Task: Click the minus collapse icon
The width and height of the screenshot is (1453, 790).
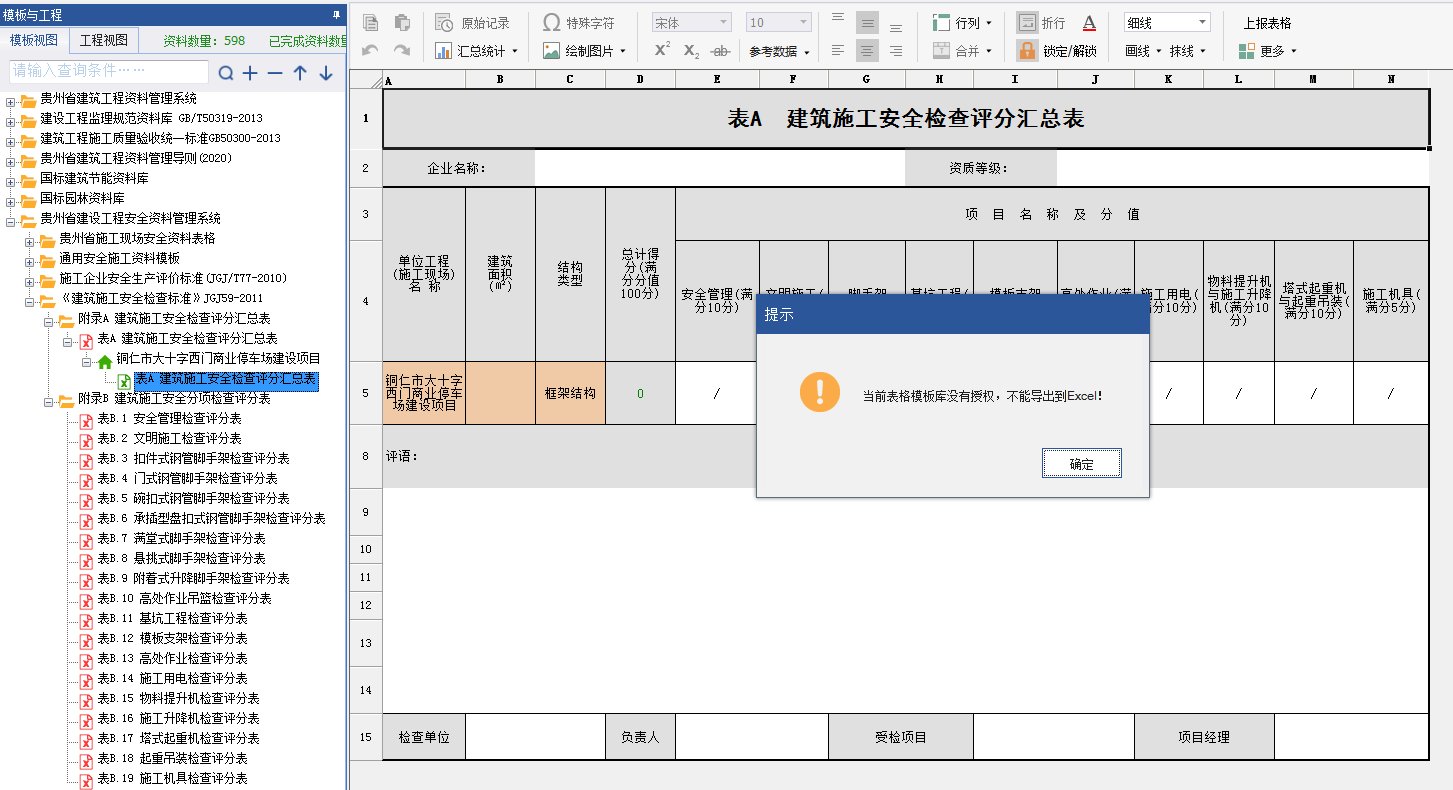Action: (275, 73)
